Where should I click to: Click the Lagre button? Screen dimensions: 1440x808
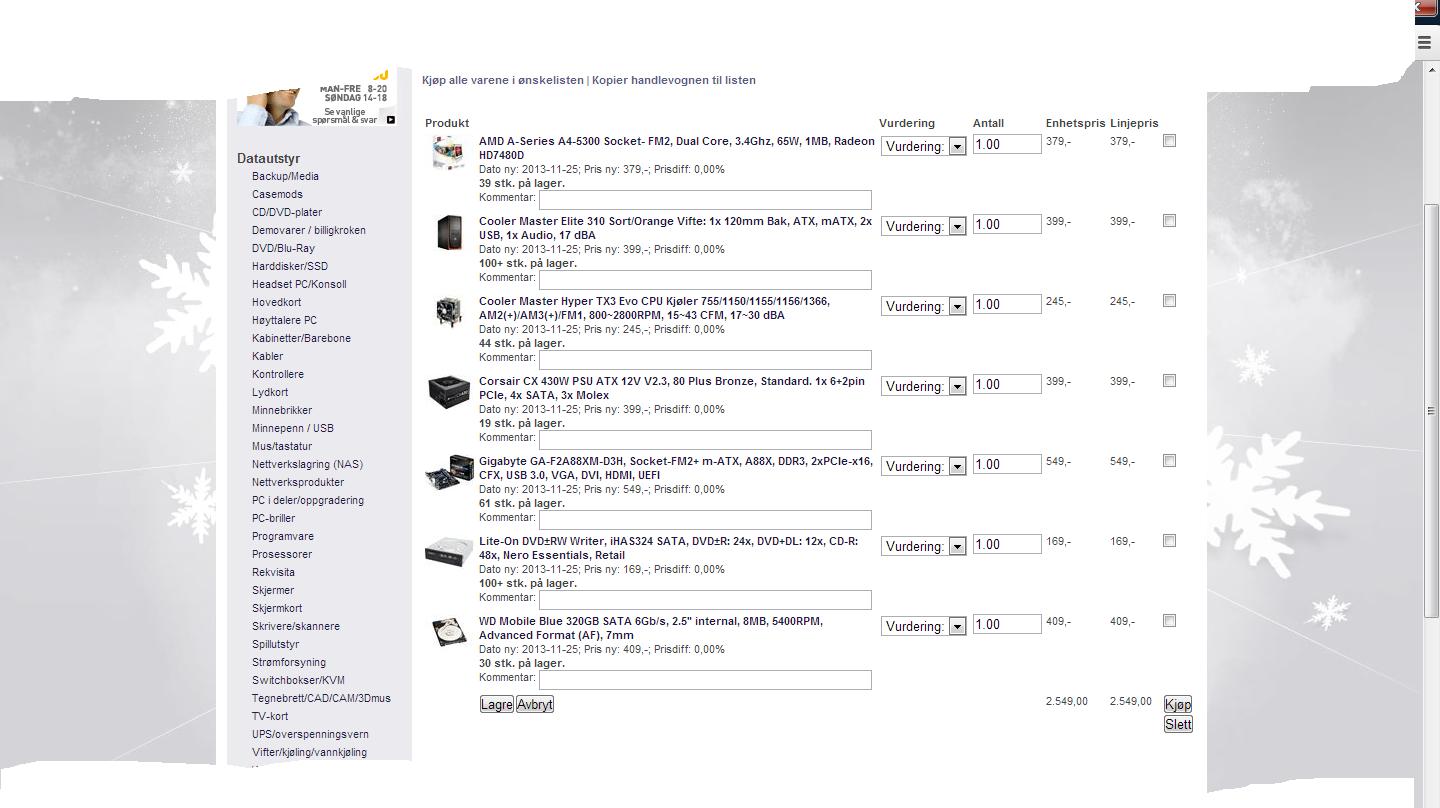point(496,704)
